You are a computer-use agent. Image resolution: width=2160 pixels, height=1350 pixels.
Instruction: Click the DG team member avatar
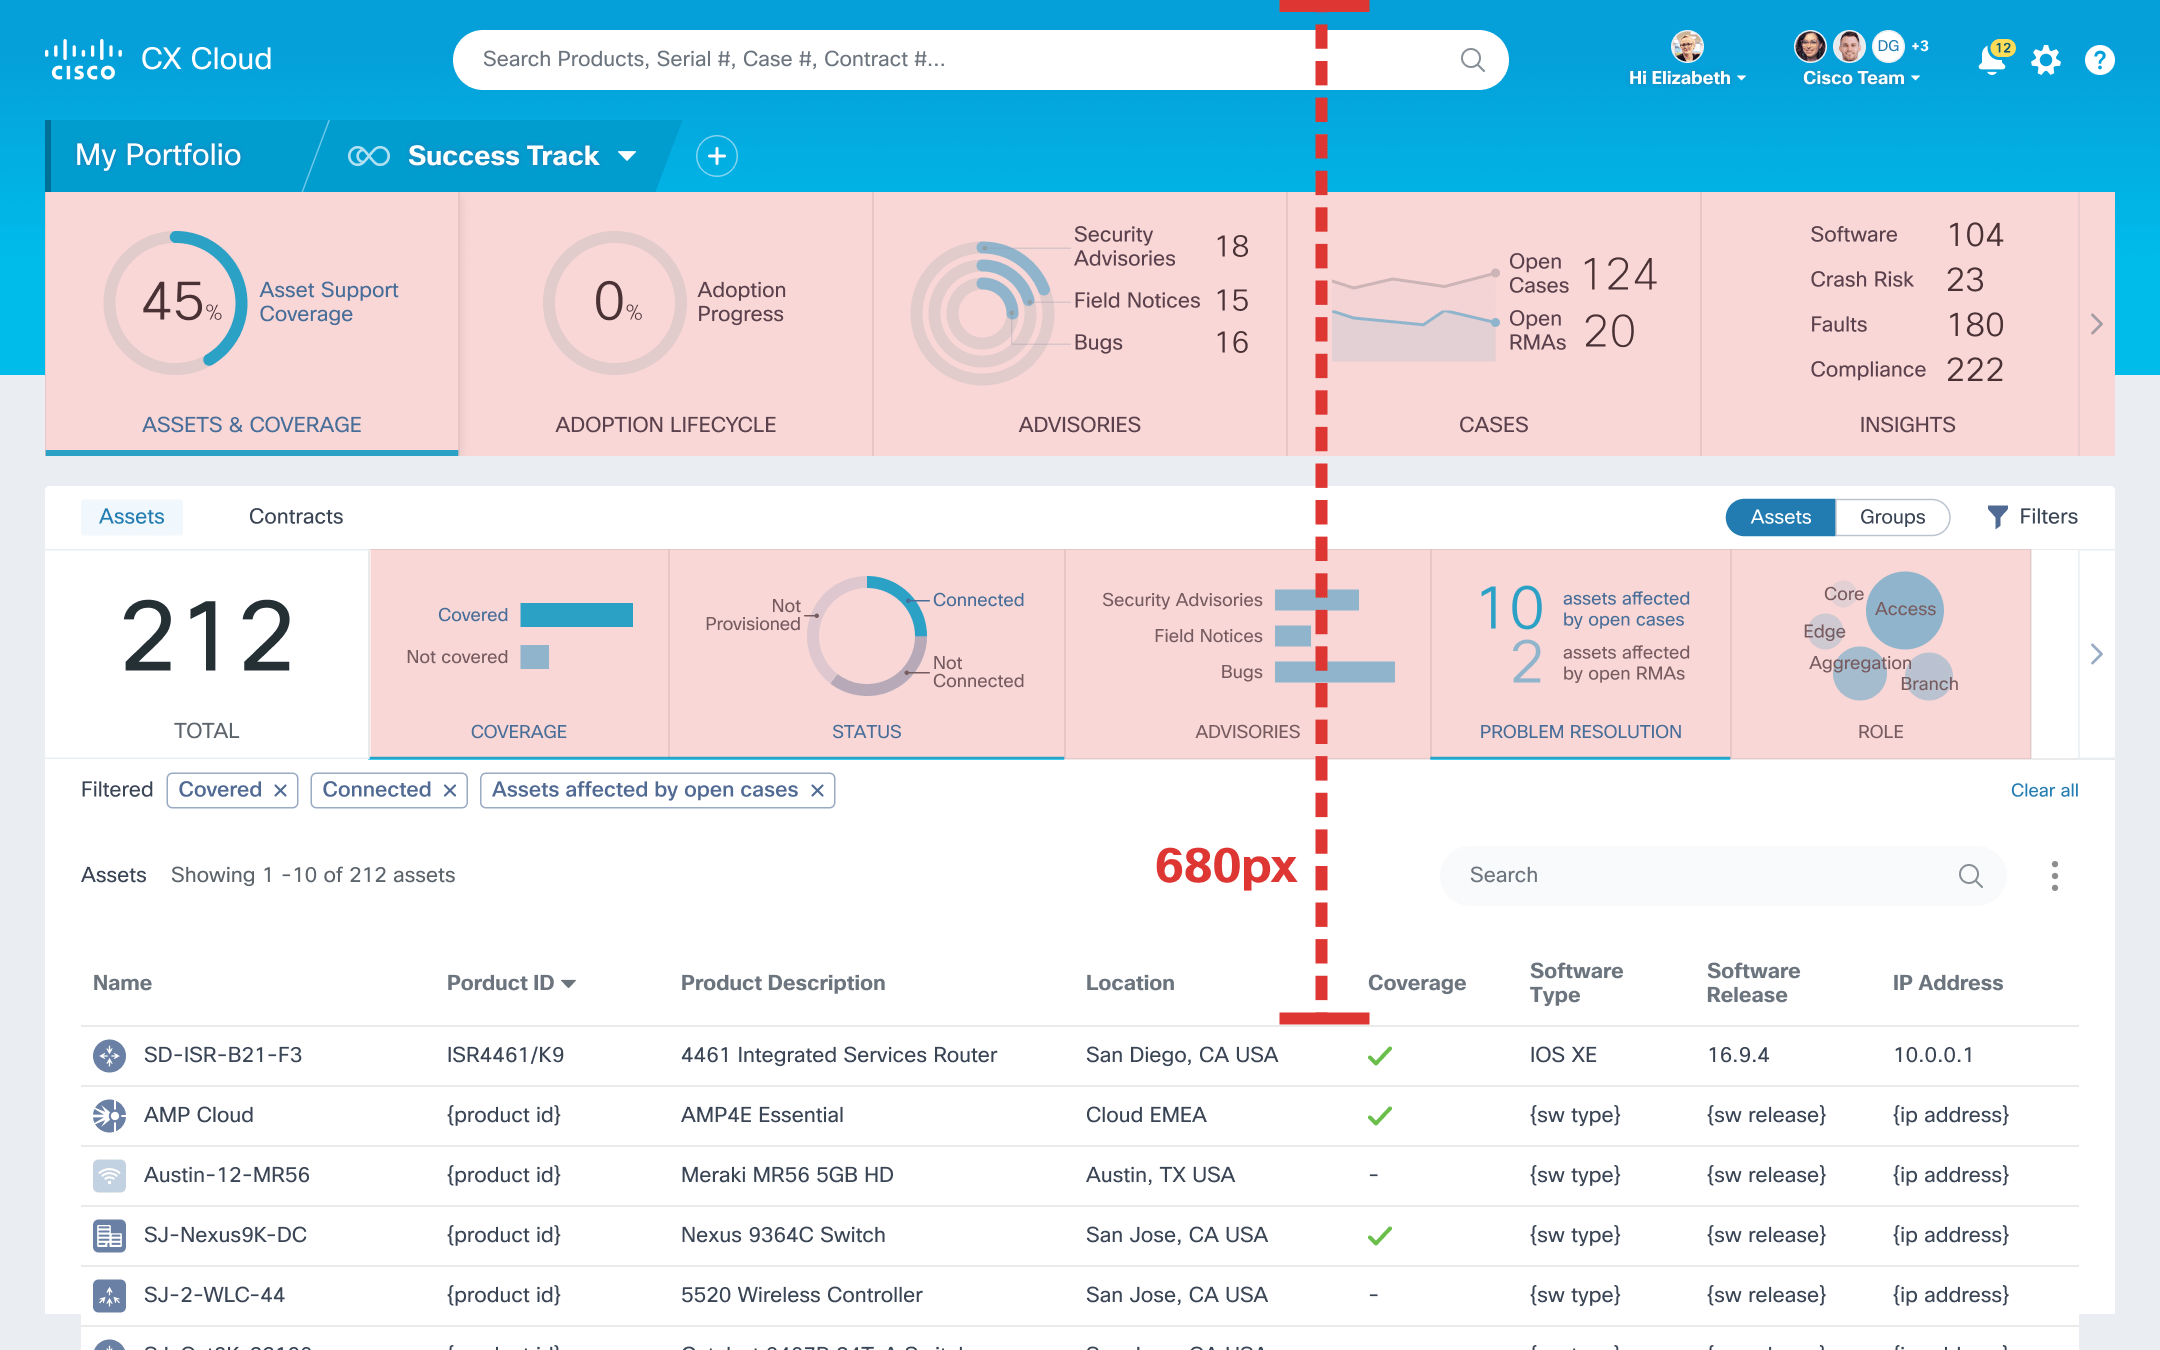(1888, 46)
